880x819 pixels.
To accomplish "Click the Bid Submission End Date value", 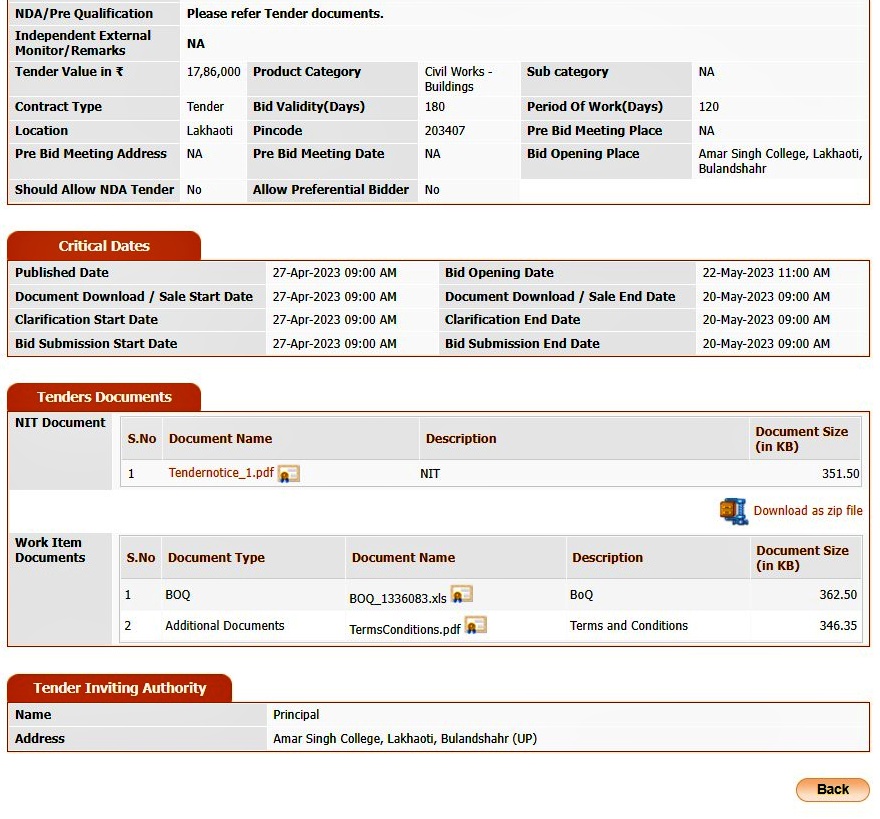I will pyautogui.click(x=766, y=344).
